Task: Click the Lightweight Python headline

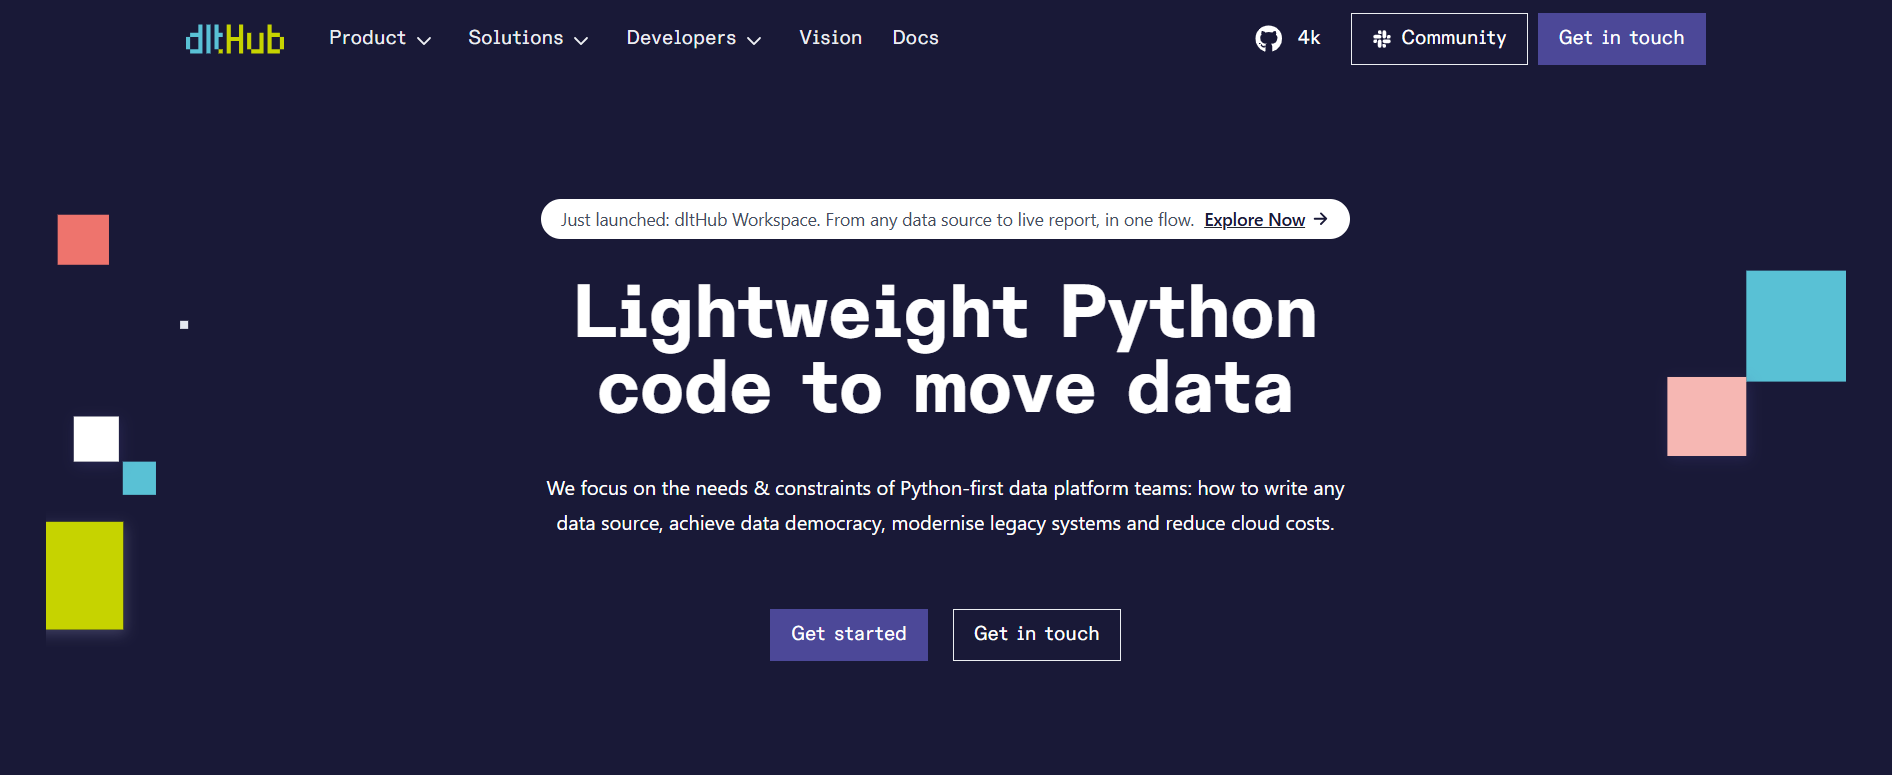Action: pos(945,350)
